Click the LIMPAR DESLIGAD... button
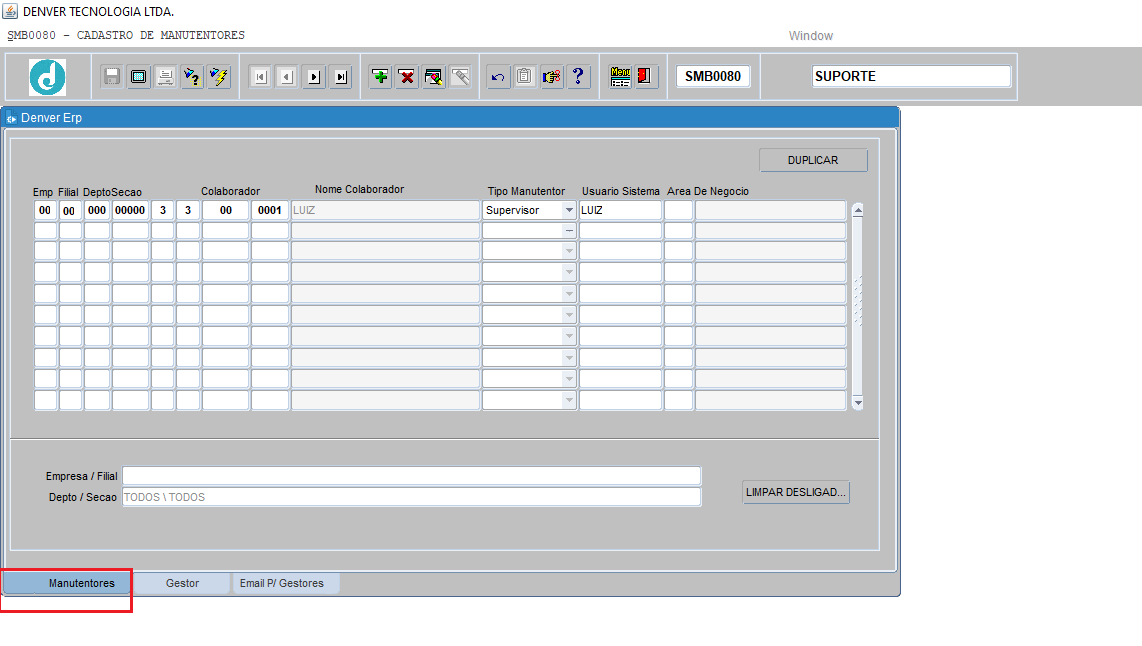1142x646 pixels. point(796,492)
